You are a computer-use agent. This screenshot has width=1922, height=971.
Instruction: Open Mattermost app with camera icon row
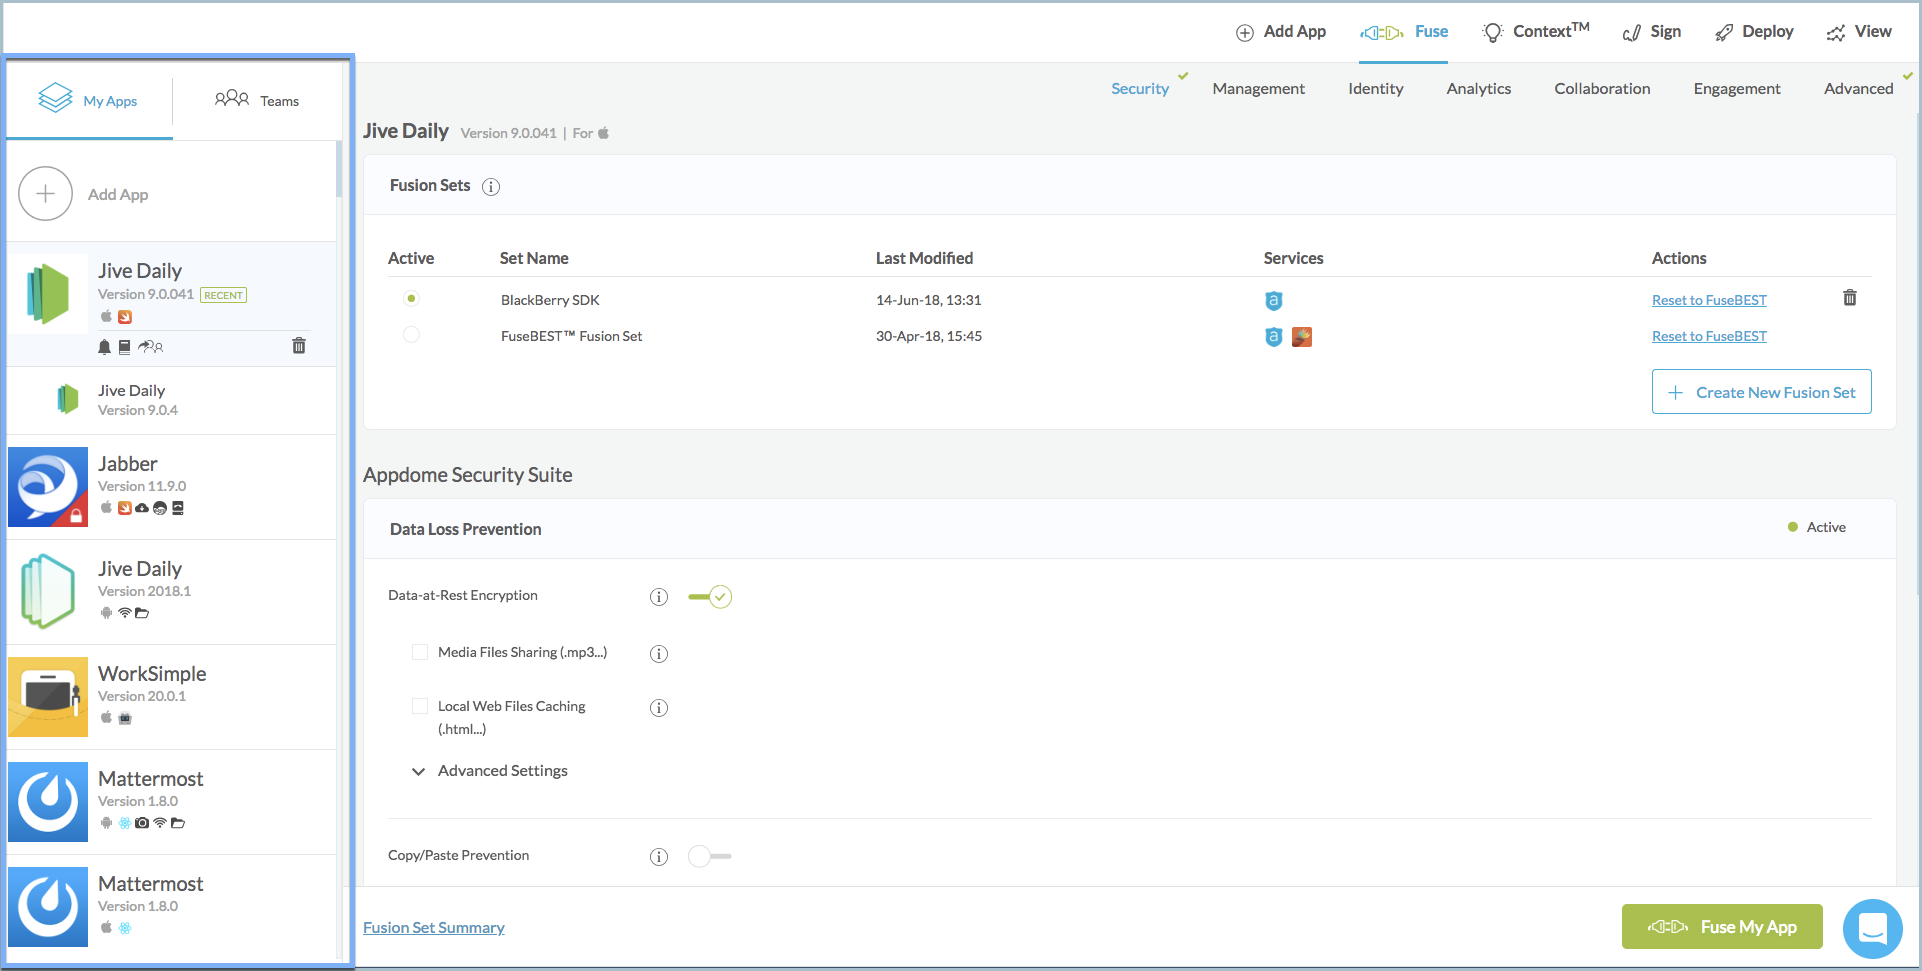click(x=172, y=802)
